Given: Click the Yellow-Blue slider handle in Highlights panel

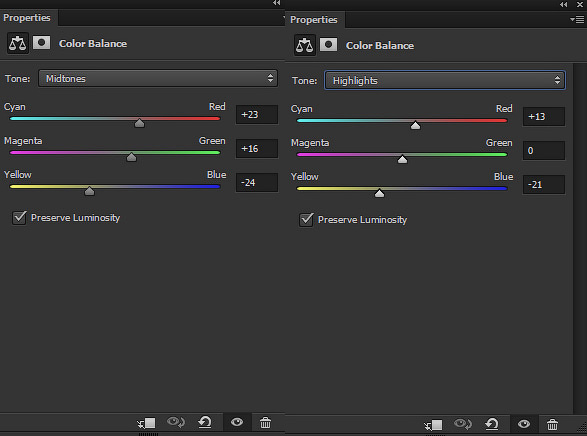Looking at the screenshot, I should (379, 193).
